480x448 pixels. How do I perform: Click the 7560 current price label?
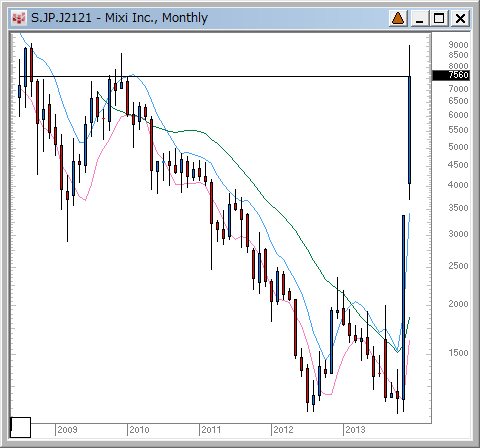click(451, 75)
